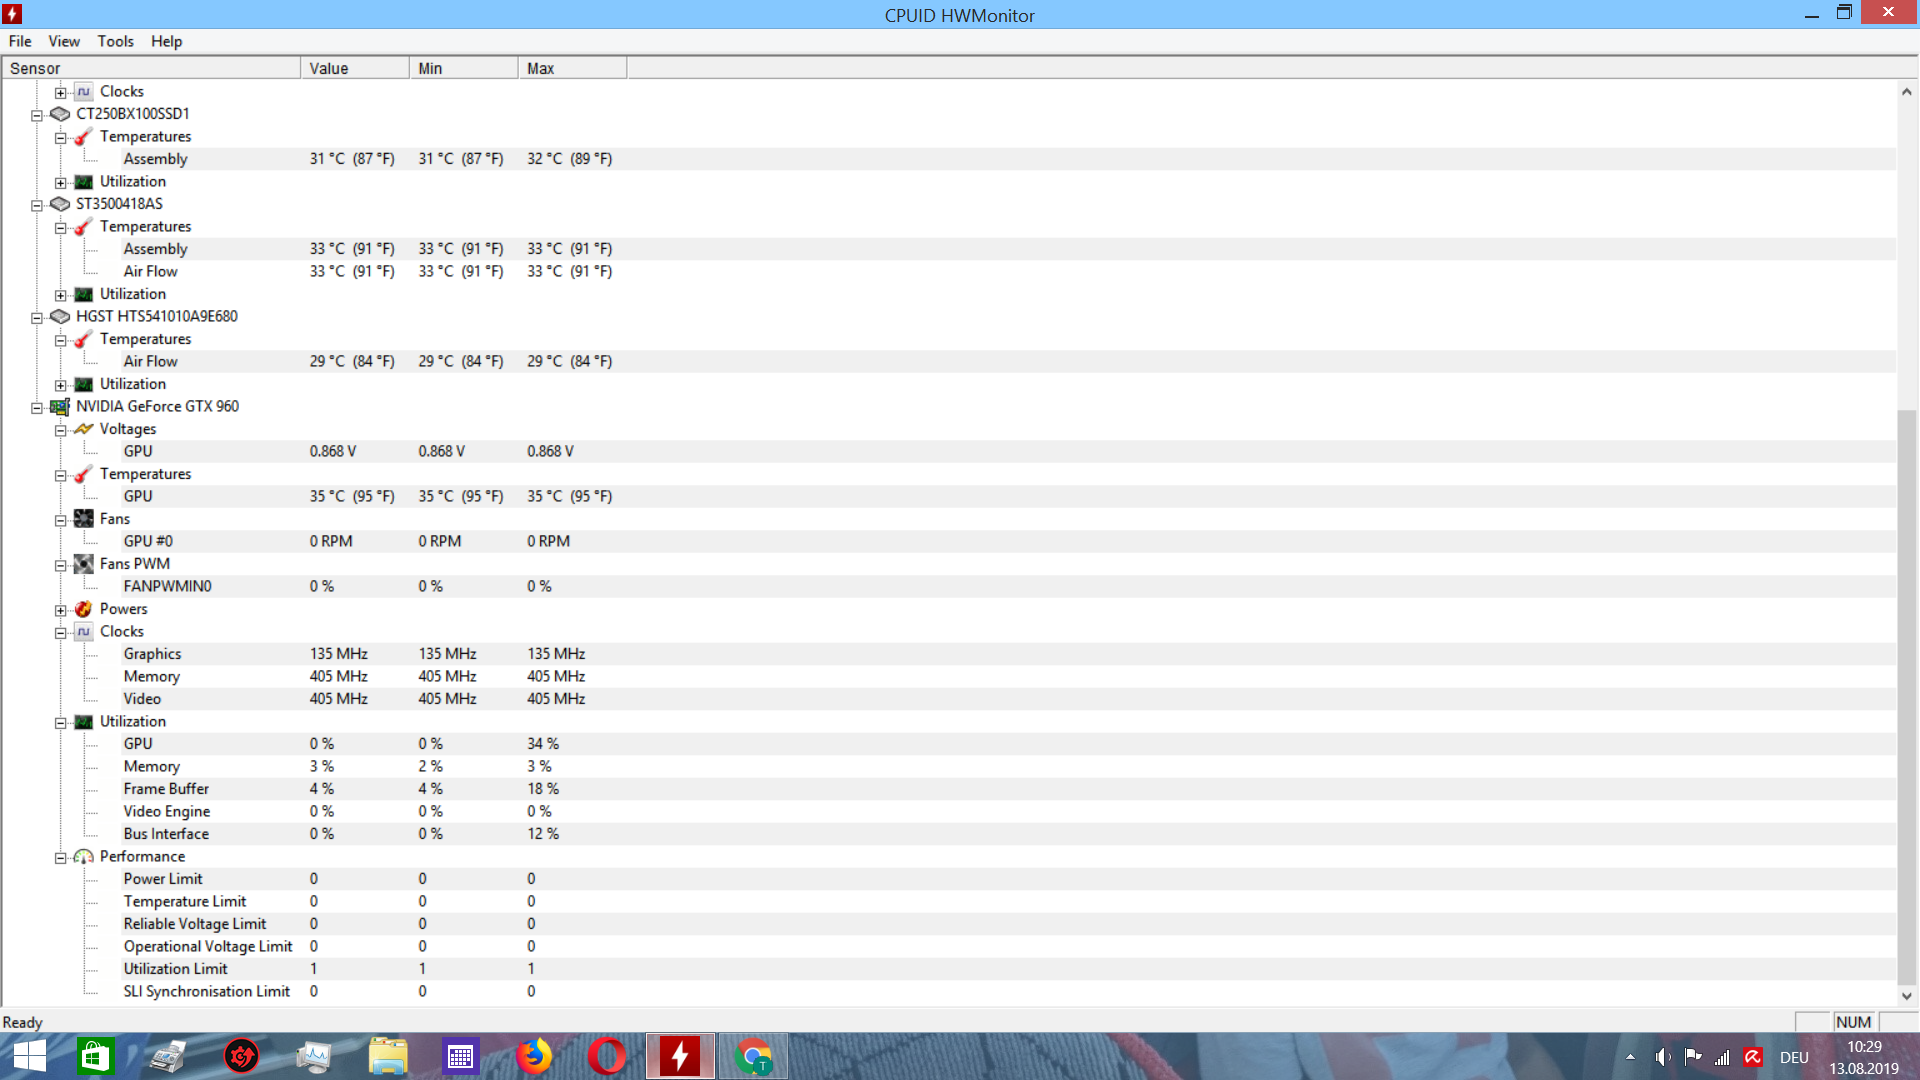Open Opera browser from the taskbar
Screen dimensions: 1920x1080
point(606,1056)
